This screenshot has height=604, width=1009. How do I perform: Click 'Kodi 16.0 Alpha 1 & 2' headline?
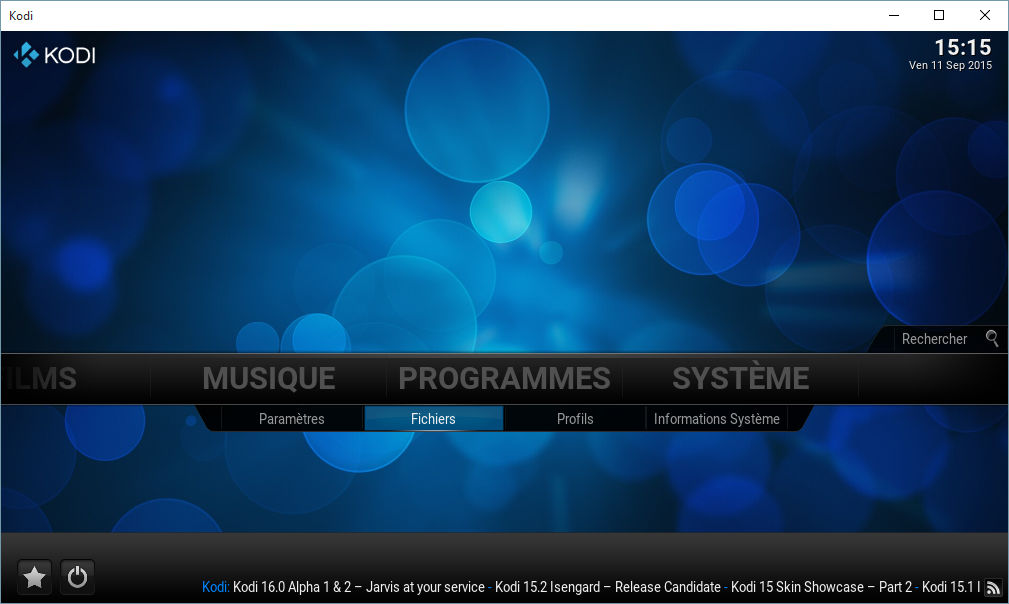tap(358, 587)
